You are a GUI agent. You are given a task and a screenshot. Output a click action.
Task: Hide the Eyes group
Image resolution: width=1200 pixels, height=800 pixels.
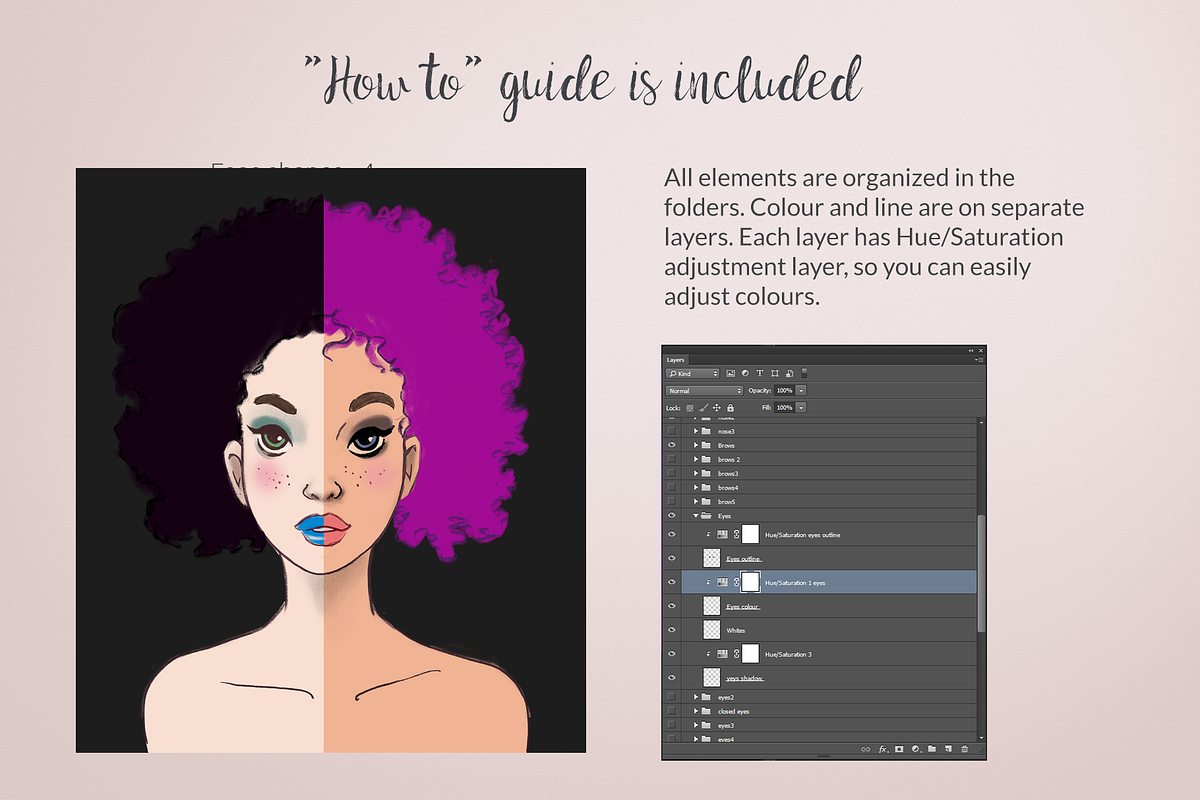tap(671, 515)
